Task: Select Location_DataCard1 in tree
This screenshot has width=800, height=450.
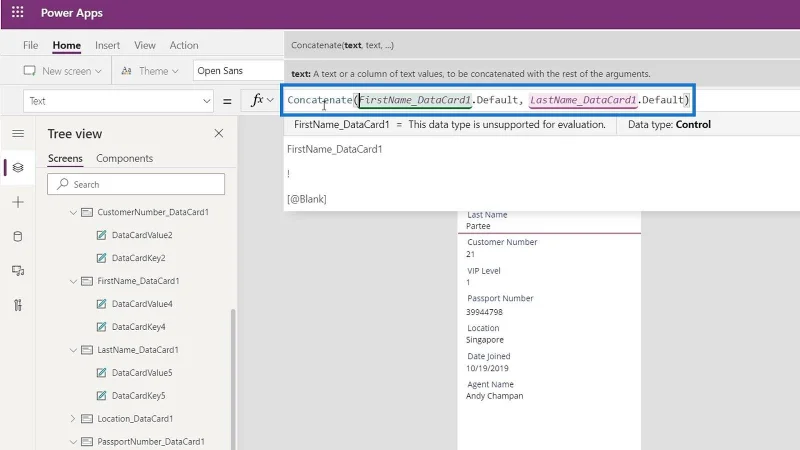Action: 135,418
